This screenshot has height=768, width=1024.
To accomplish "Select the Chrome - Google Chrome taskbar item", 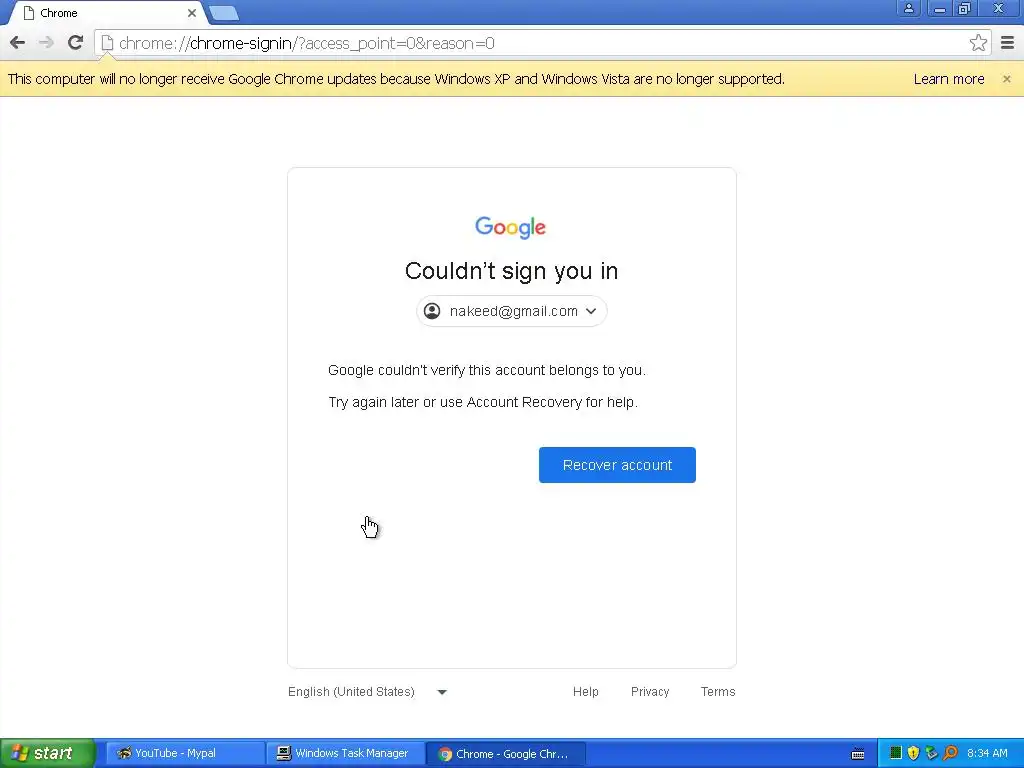I will [x=504, y=754].
